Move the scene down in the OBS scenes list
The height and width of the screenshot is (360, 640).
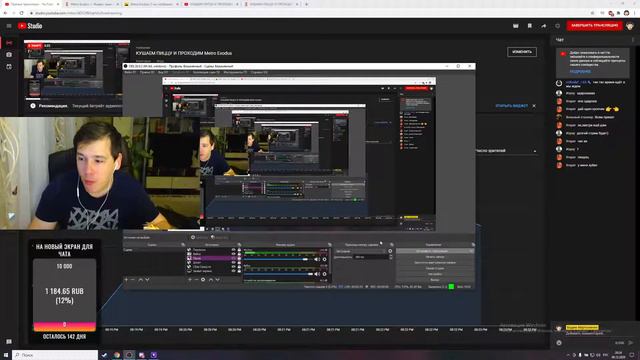[x=147, y=280]
